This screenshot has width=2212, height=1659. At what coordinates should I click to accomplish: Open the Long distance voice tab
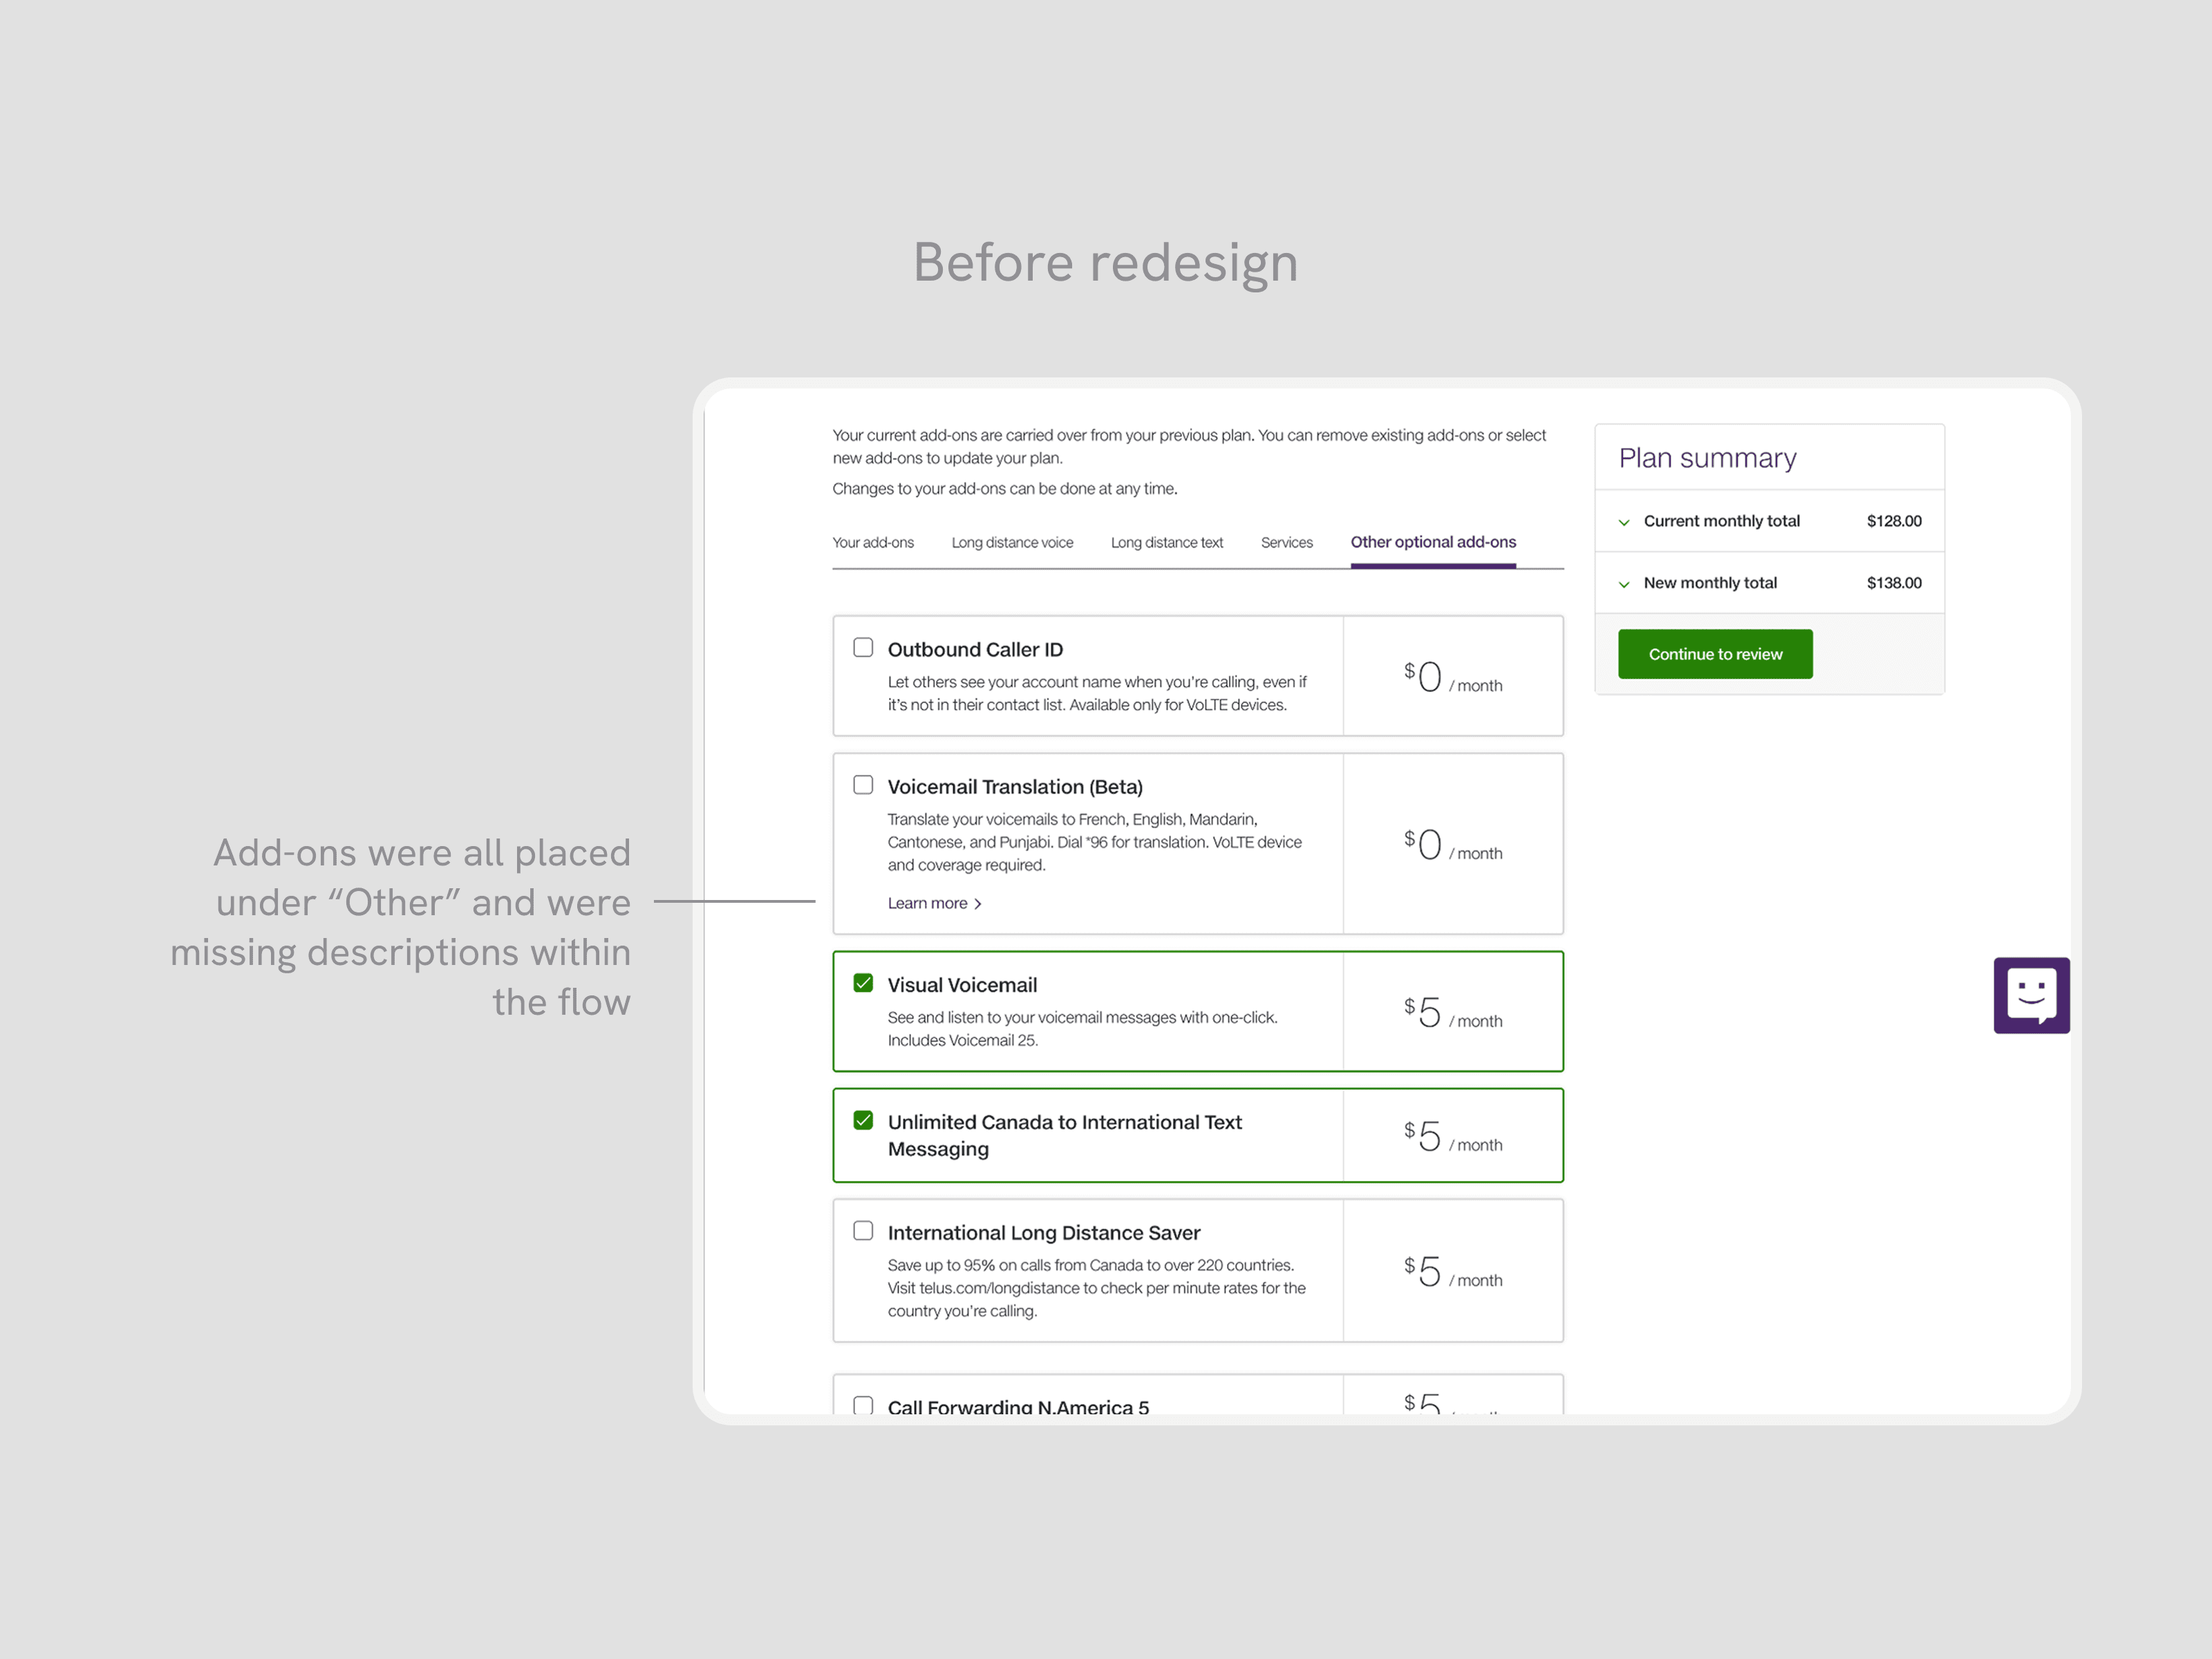tap(1012, 543)
